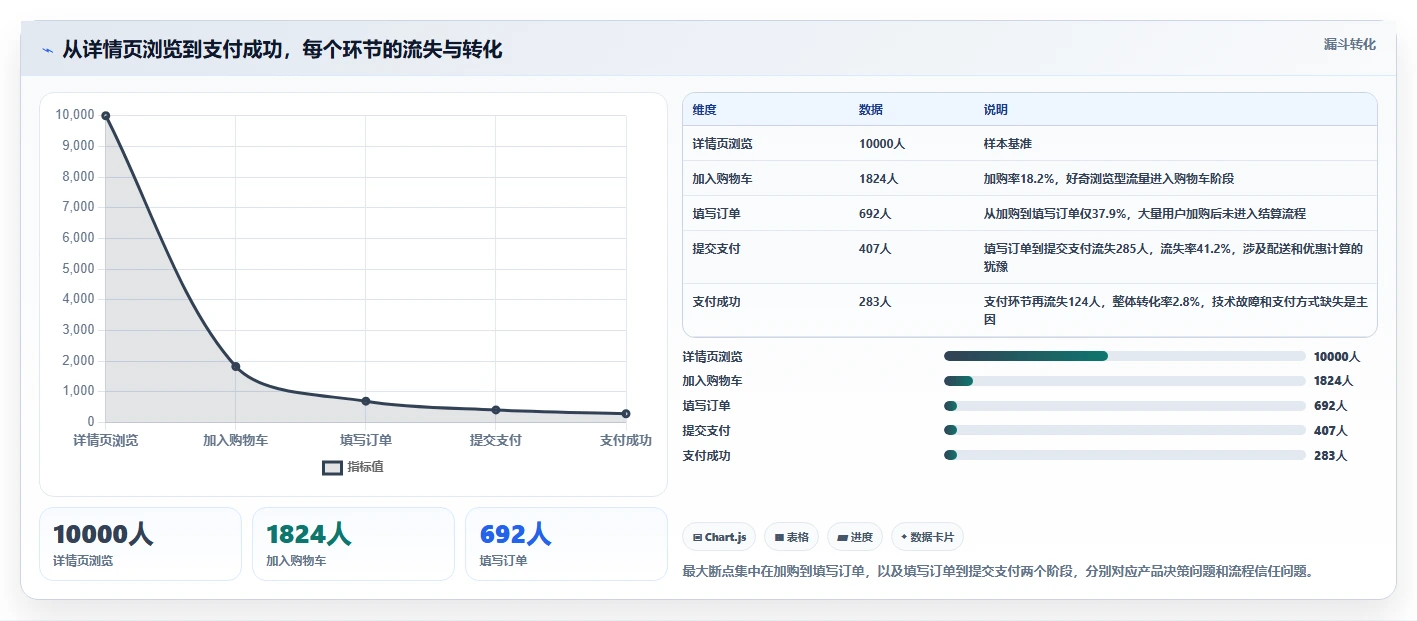Viewport: 1417px width, 621px height.
Task: Click the 漏斗转化 tag in the header
Action: [x=1349, y=44]
